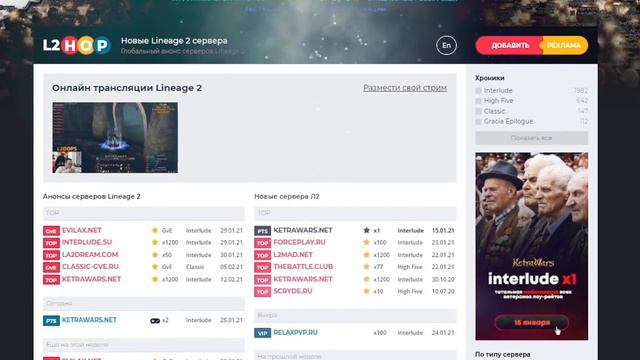Open SCRYDE.RU server link

(x=293, y=291)
